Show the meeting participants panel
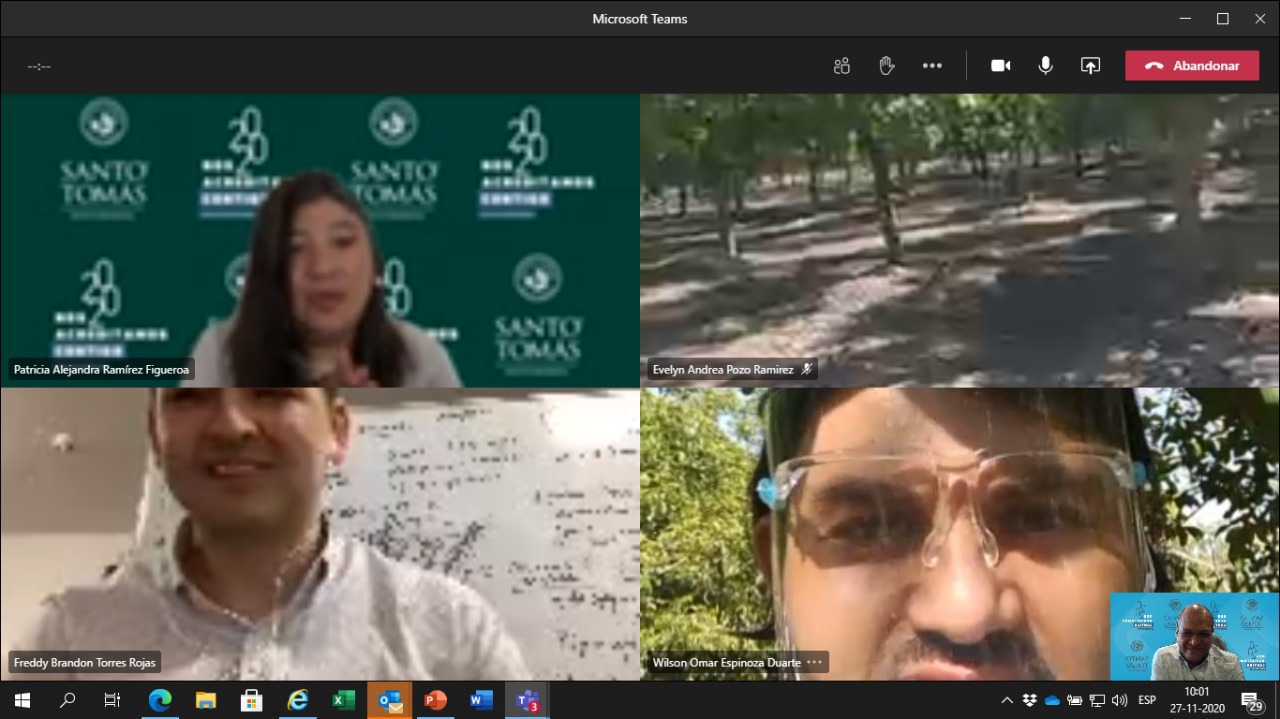 pos(841,66)
